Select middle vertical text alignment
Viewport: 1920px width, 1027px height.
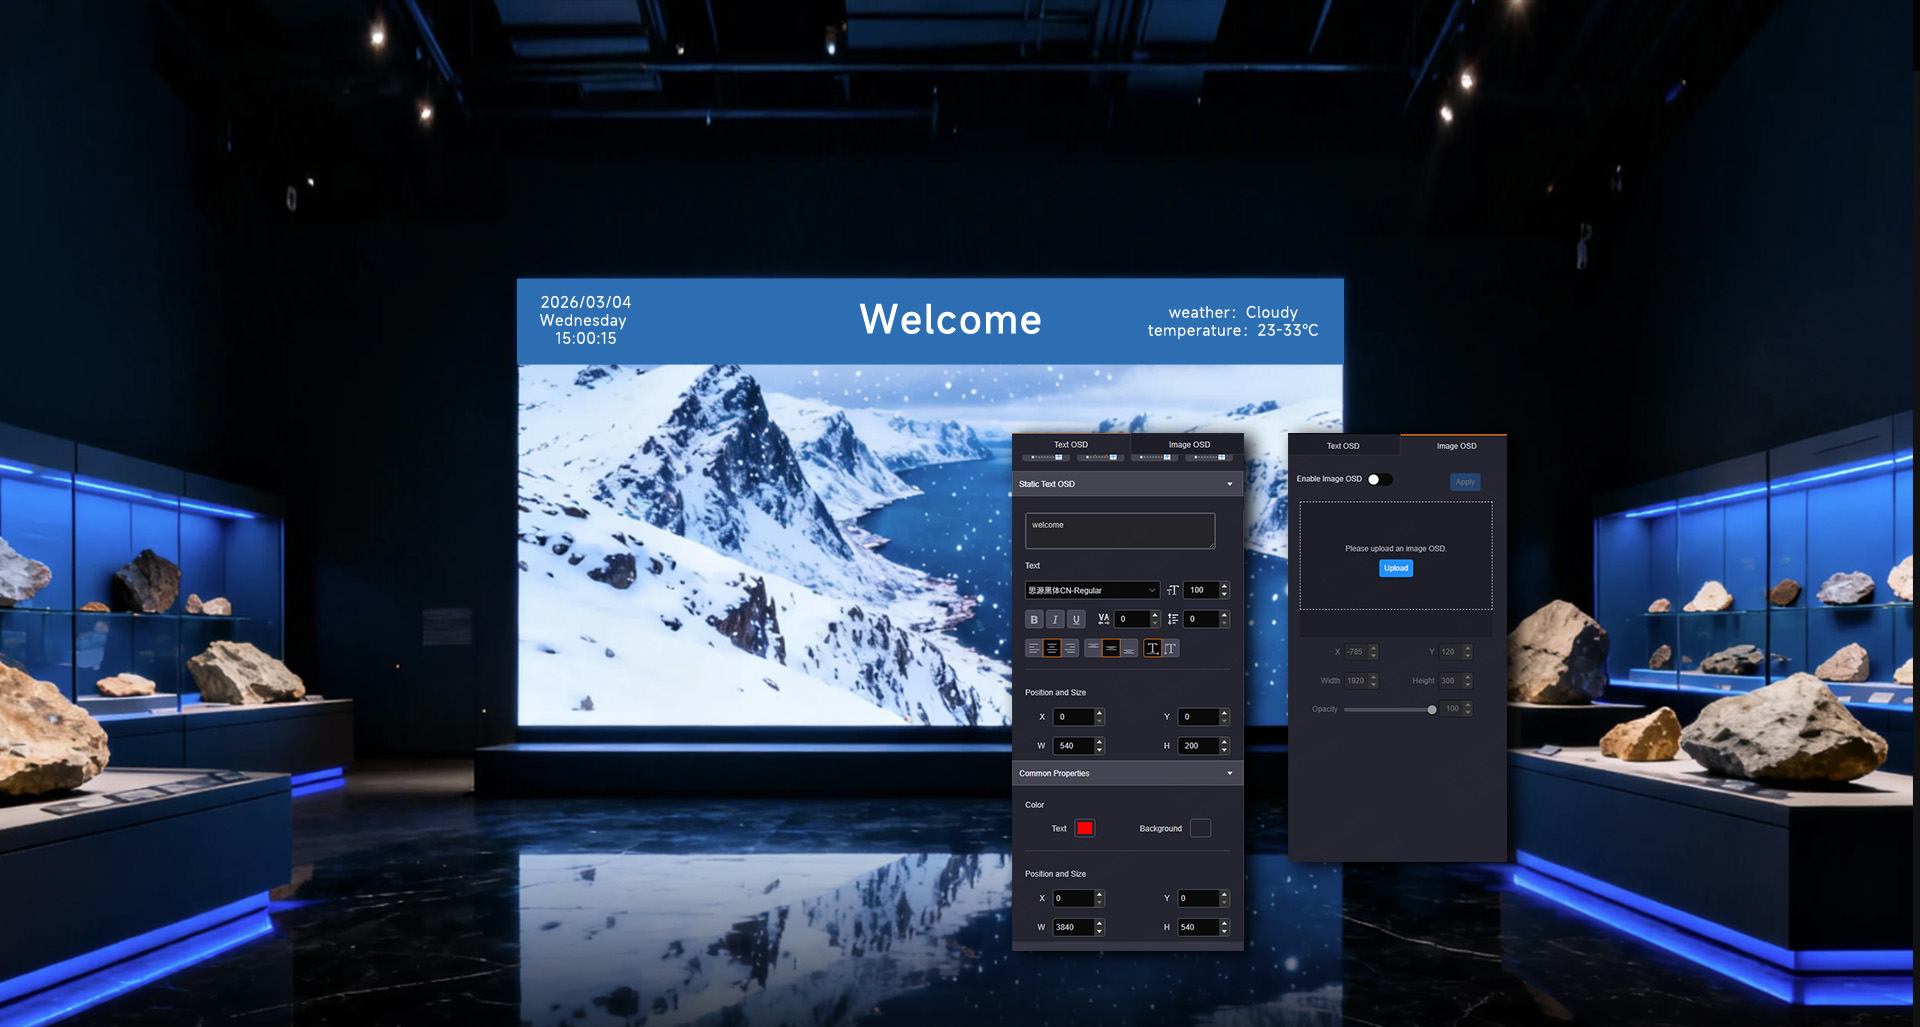pos(1111,649)
